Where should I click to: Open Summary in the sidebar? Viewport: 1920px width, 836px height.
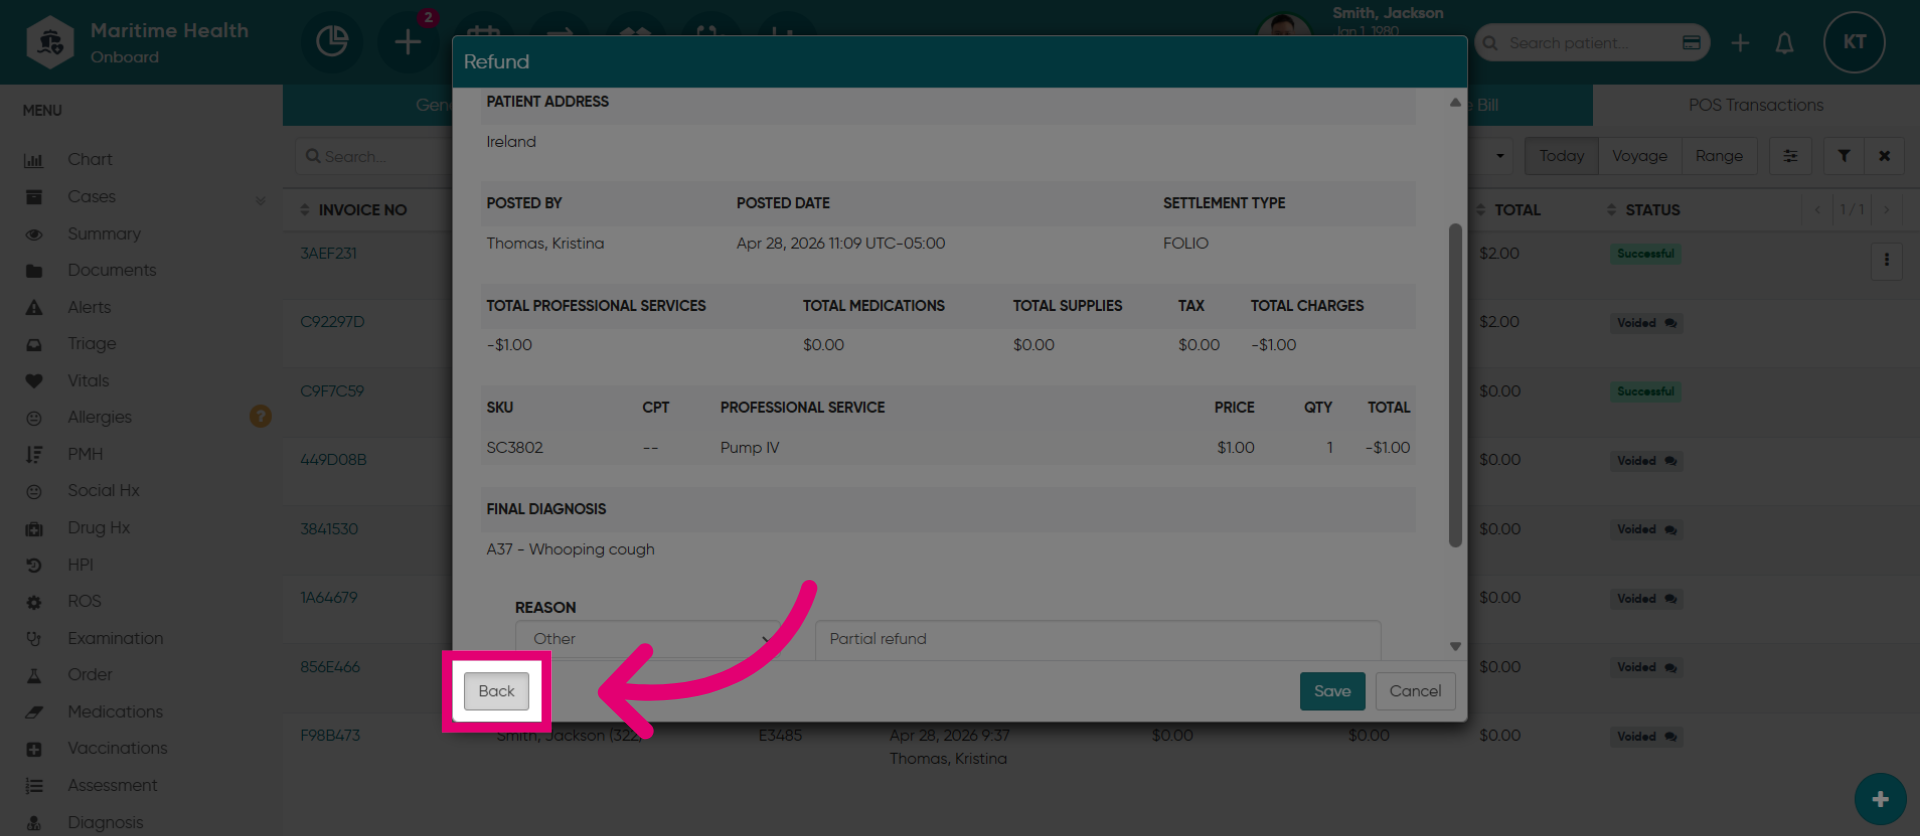(x=103, y=234)
